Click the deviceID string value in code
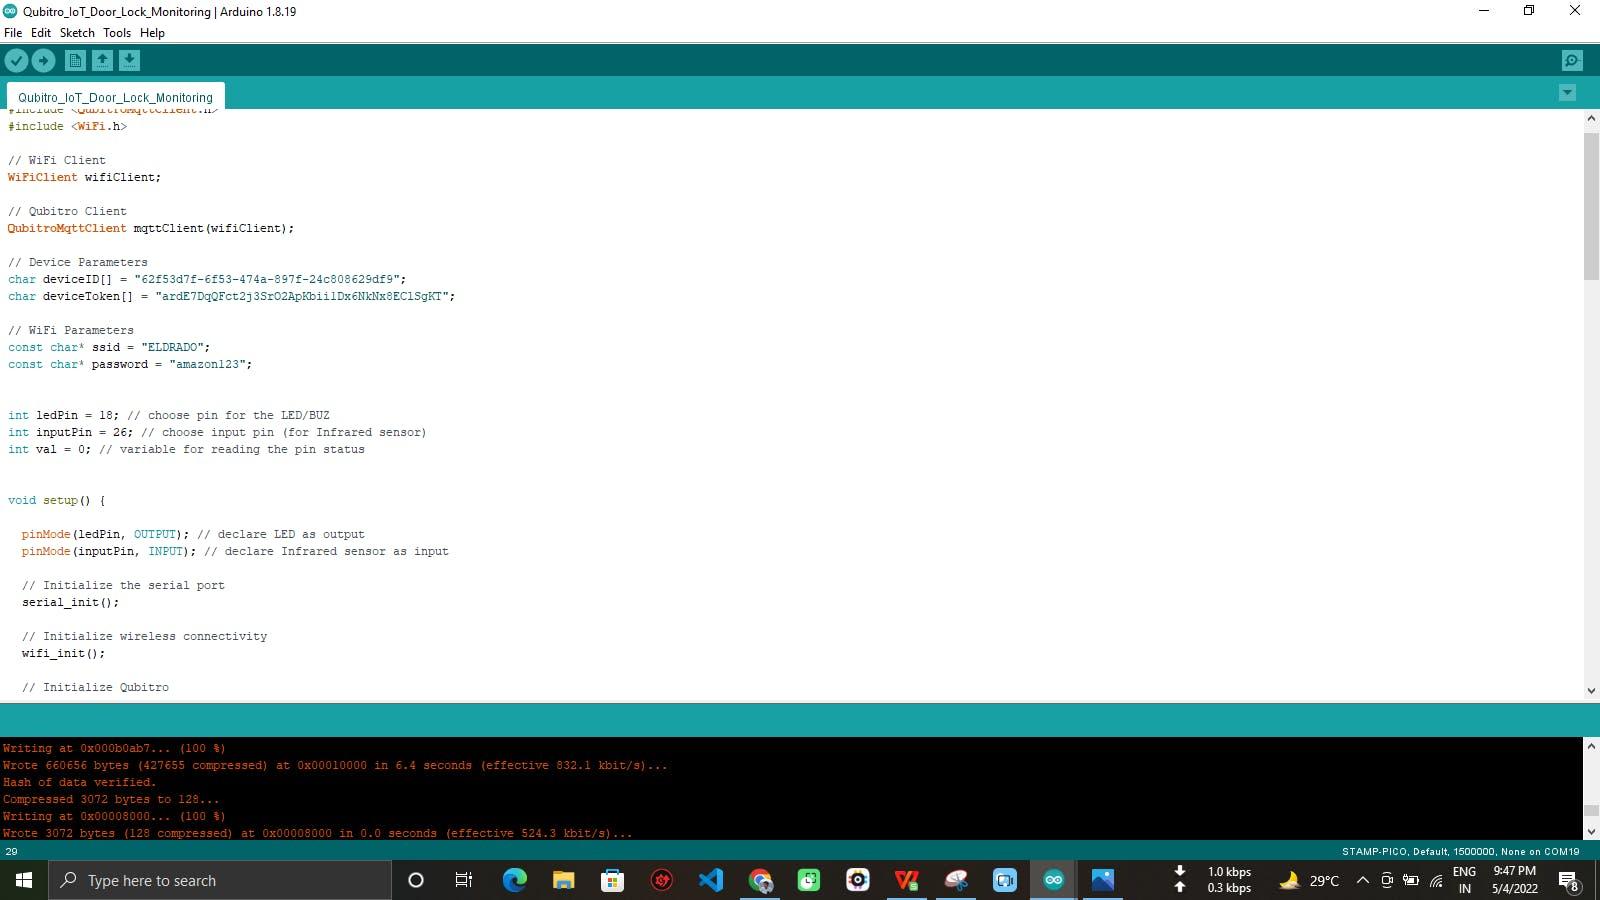This screenshot has height=900, width=1600. pos(267,279)
